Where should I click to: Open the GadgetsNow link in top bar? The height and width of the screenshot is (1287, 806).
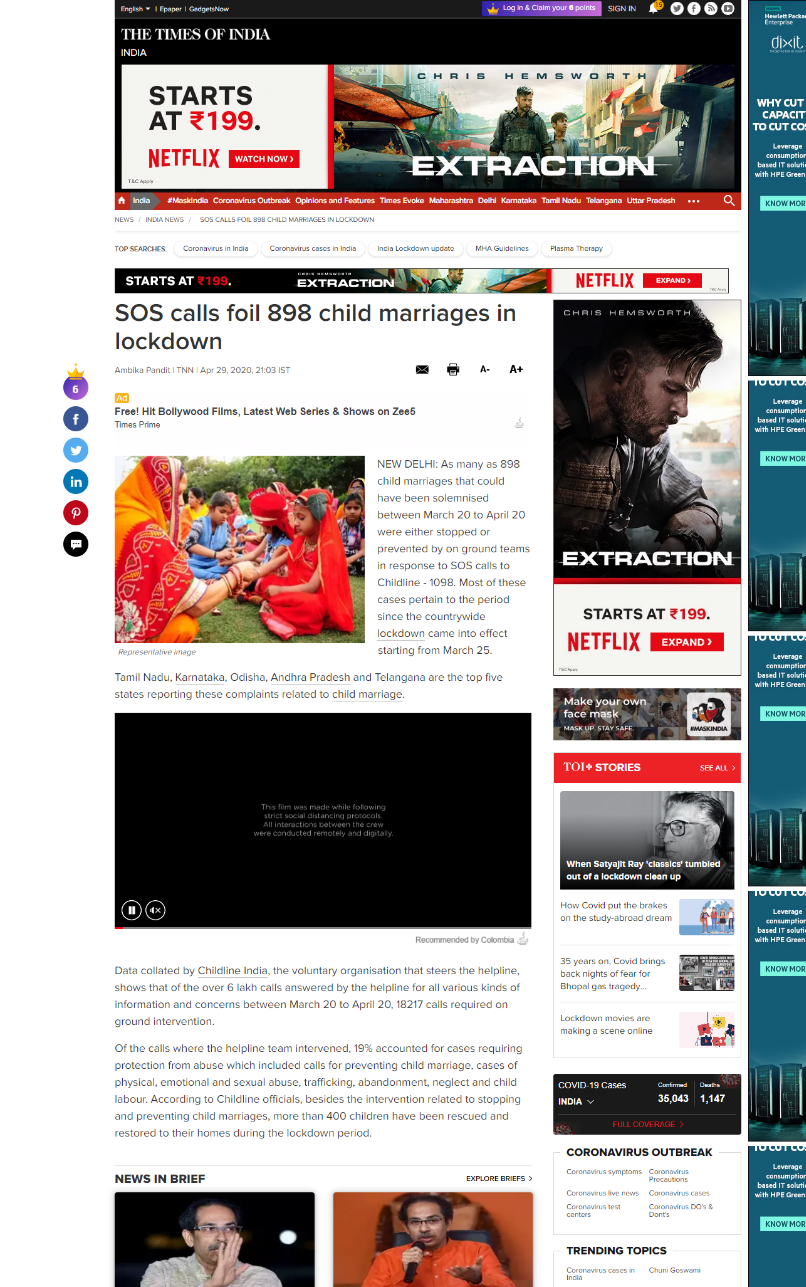pos(209,8)
